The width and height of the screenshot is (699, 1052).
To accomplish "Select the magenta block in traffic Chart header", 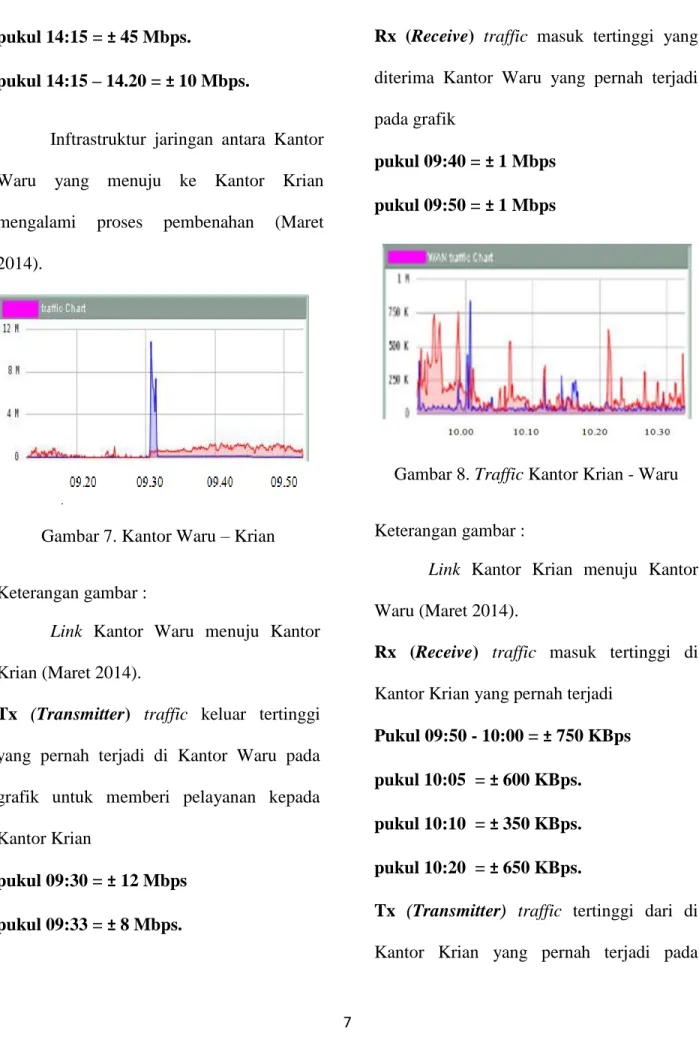I will click(20, 308).
